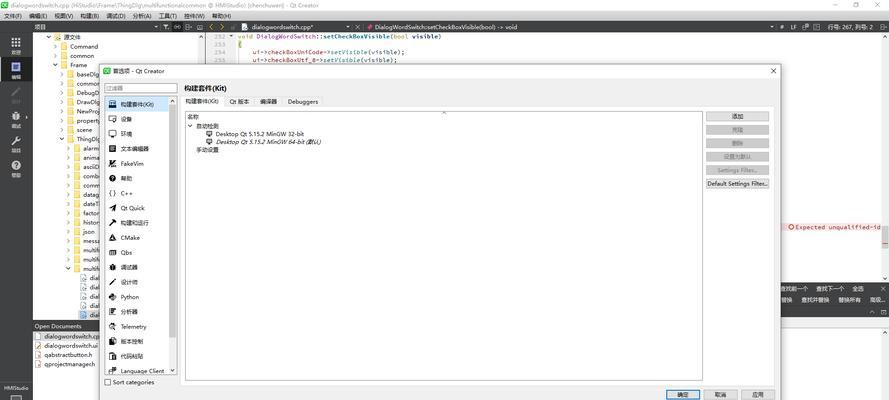Select the 文本编辑器 (Text Editor) category
The image size is (889, 400).
click(136, 148)
